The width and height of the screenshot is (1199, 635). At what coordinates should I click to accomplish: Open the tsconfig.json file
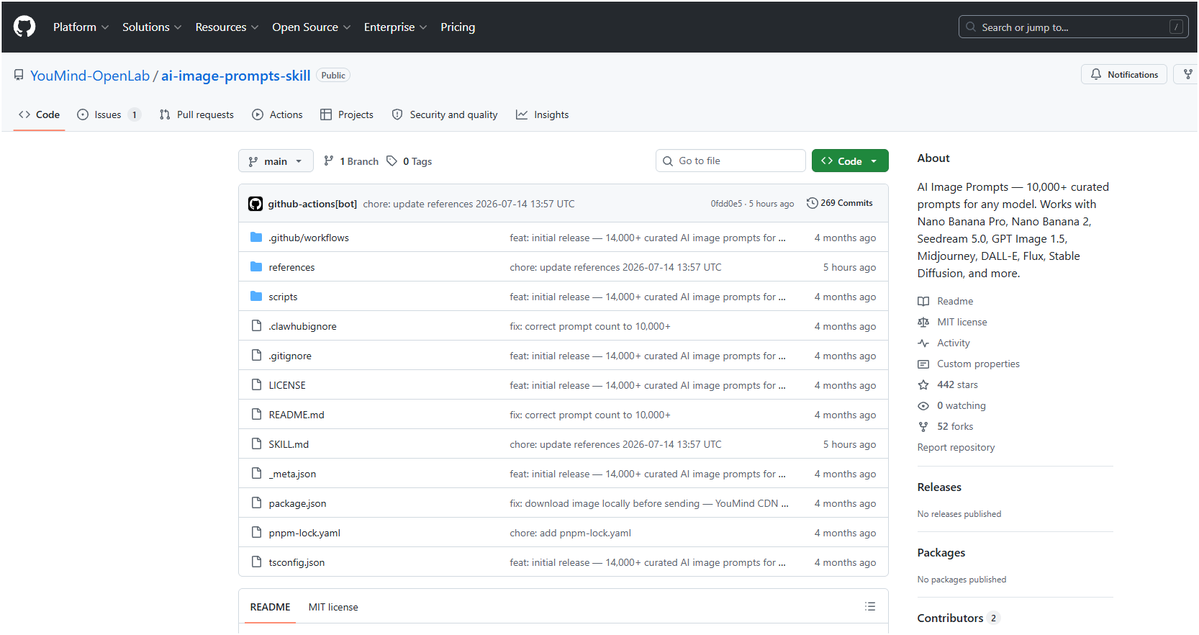click(x=297, y=562)
